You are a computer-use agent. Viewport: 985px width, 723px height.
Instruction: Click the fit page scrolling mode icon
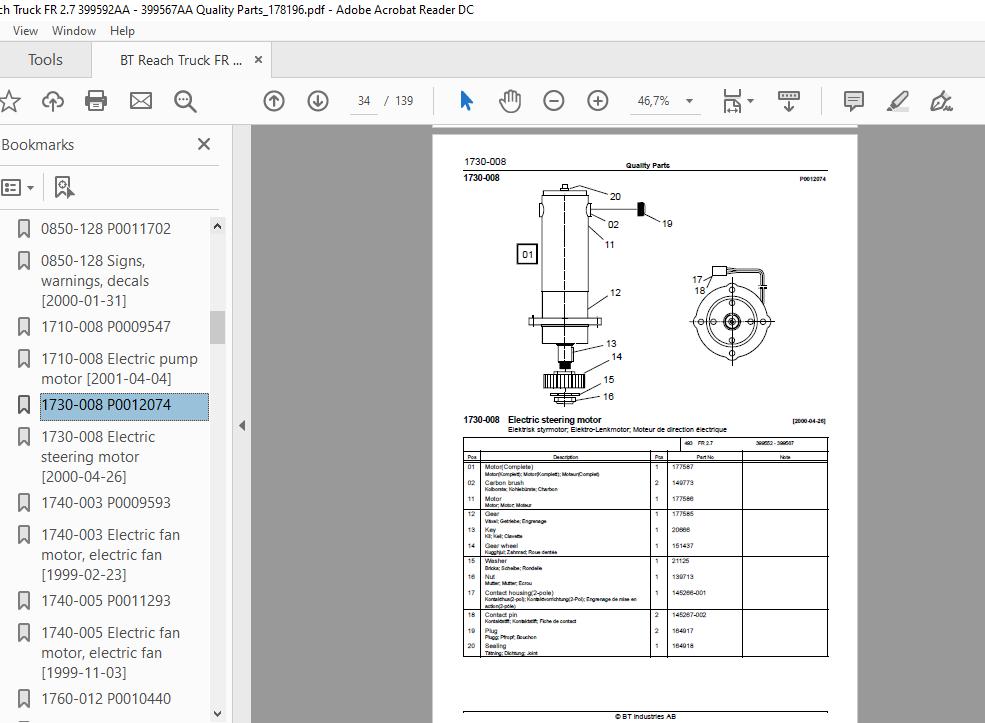tap(732, 101)
